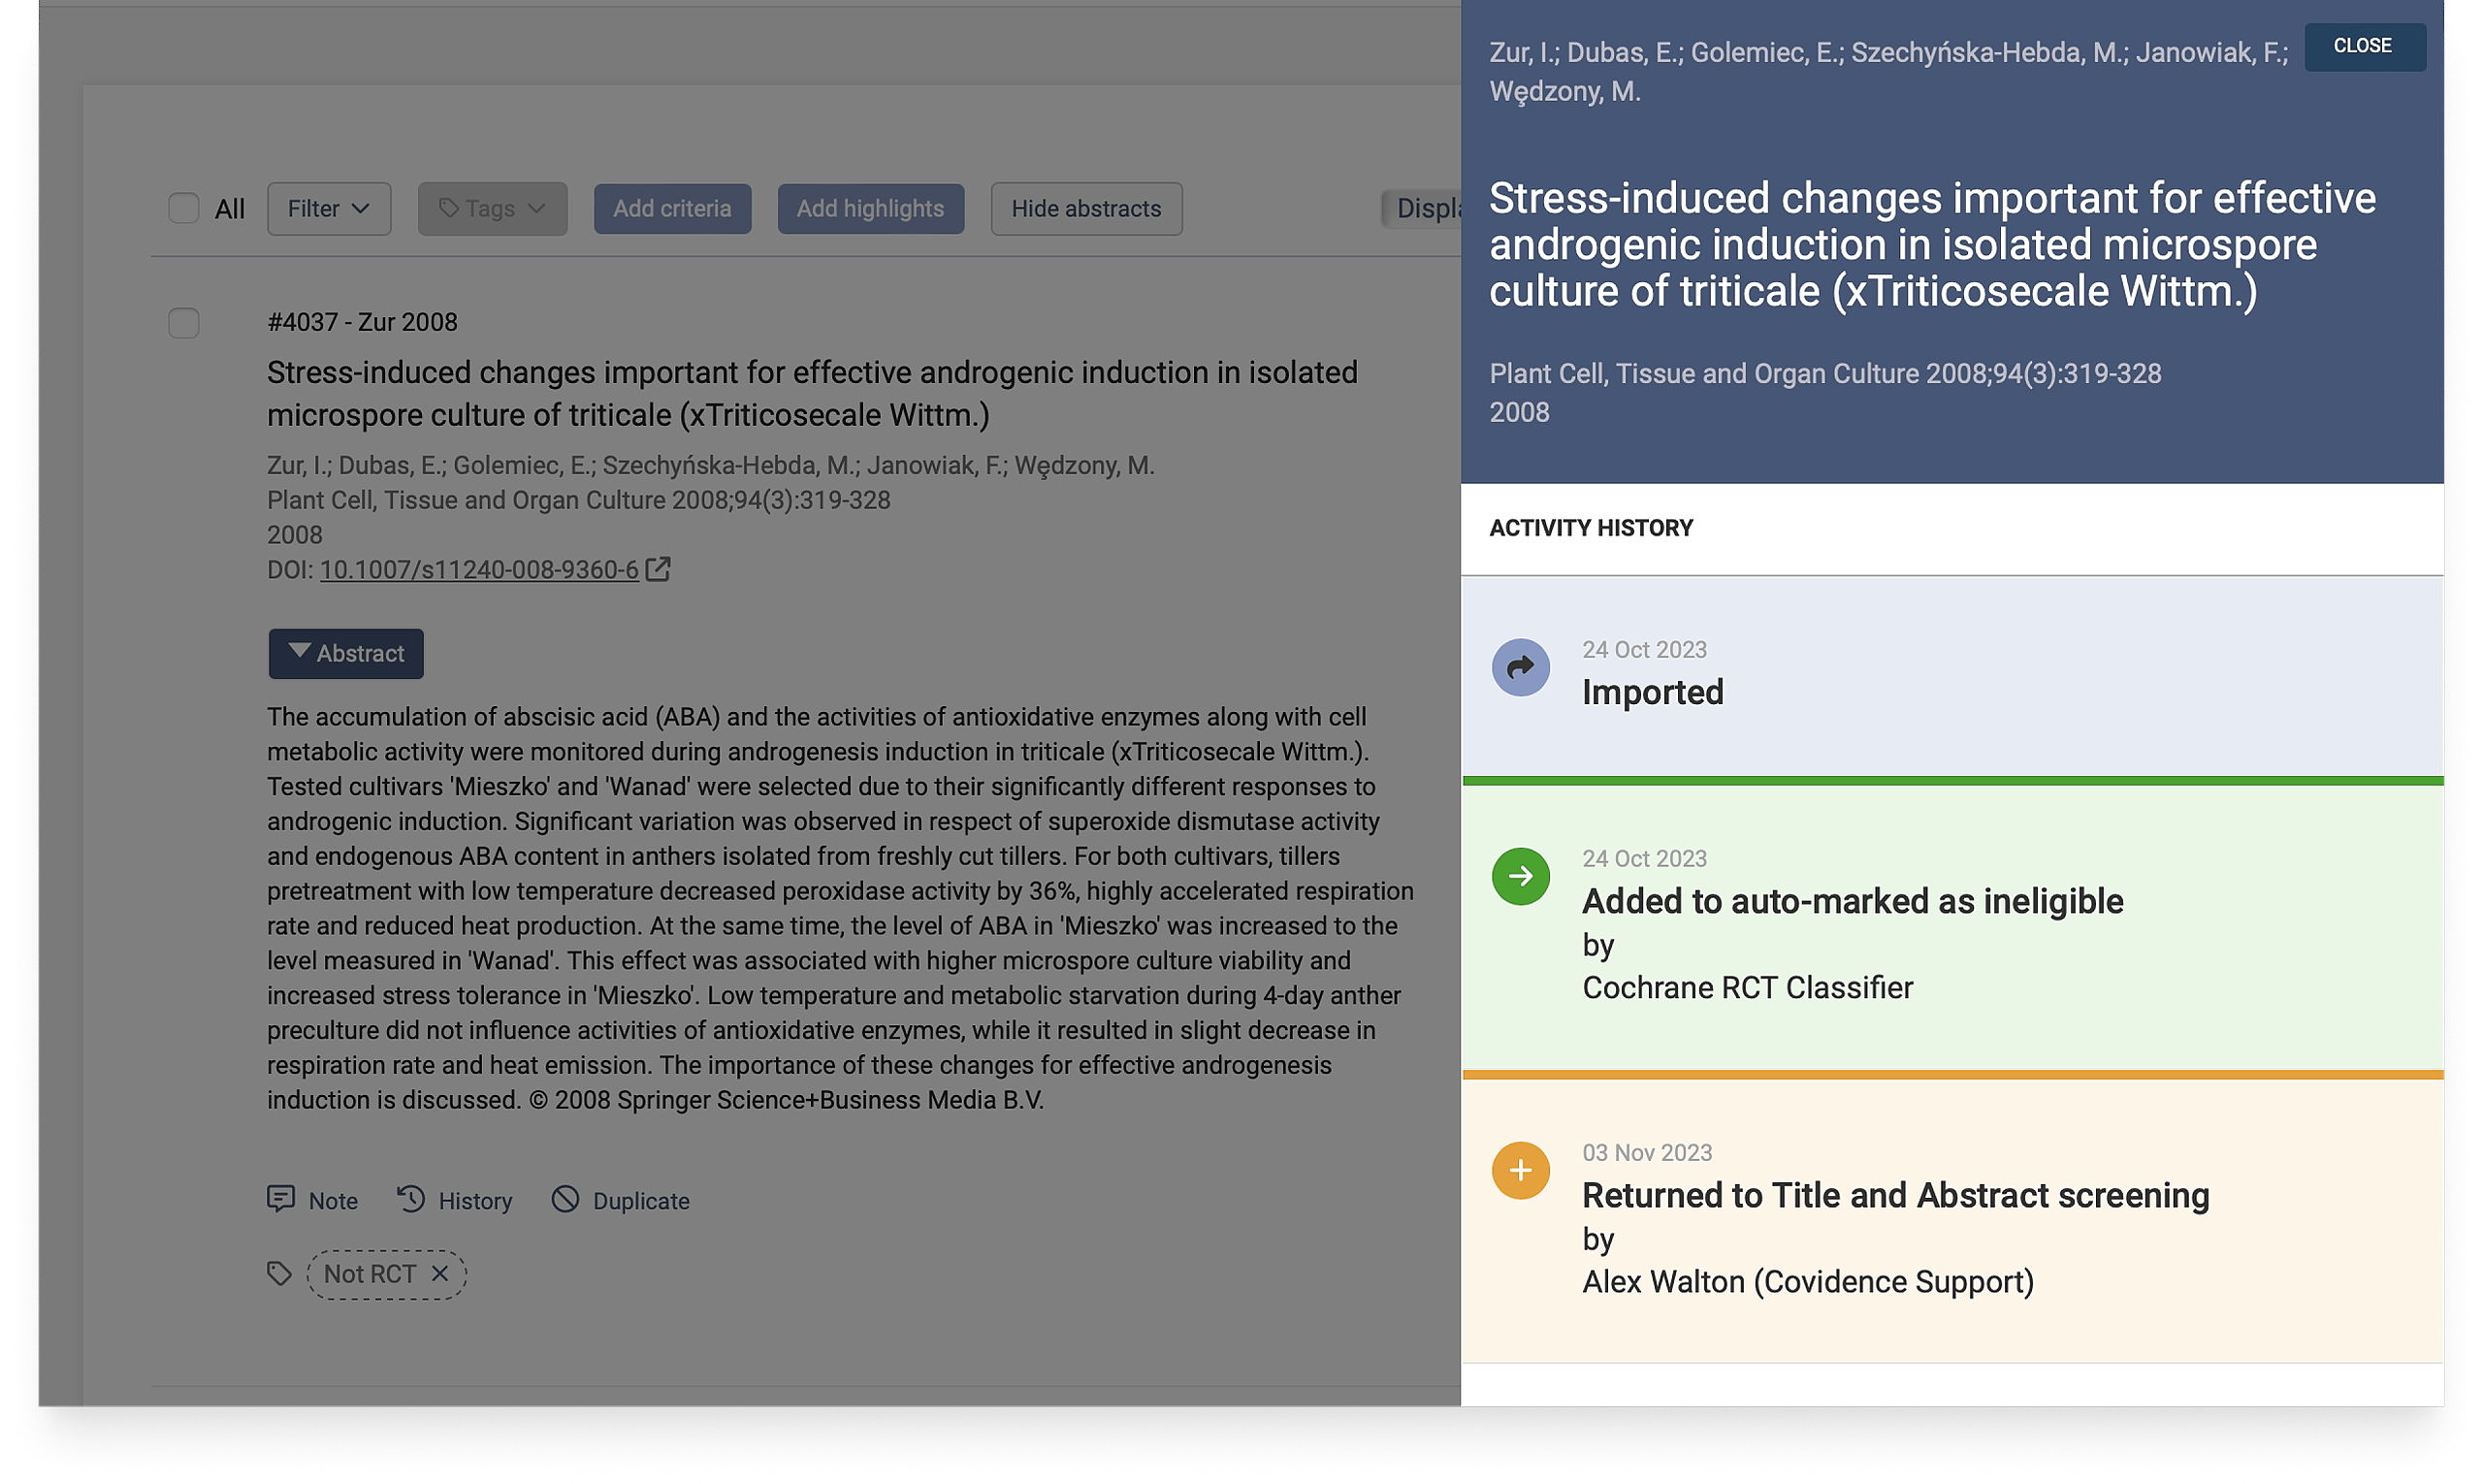Click the Duplicate ban-circle icon

pos(565,1199)
